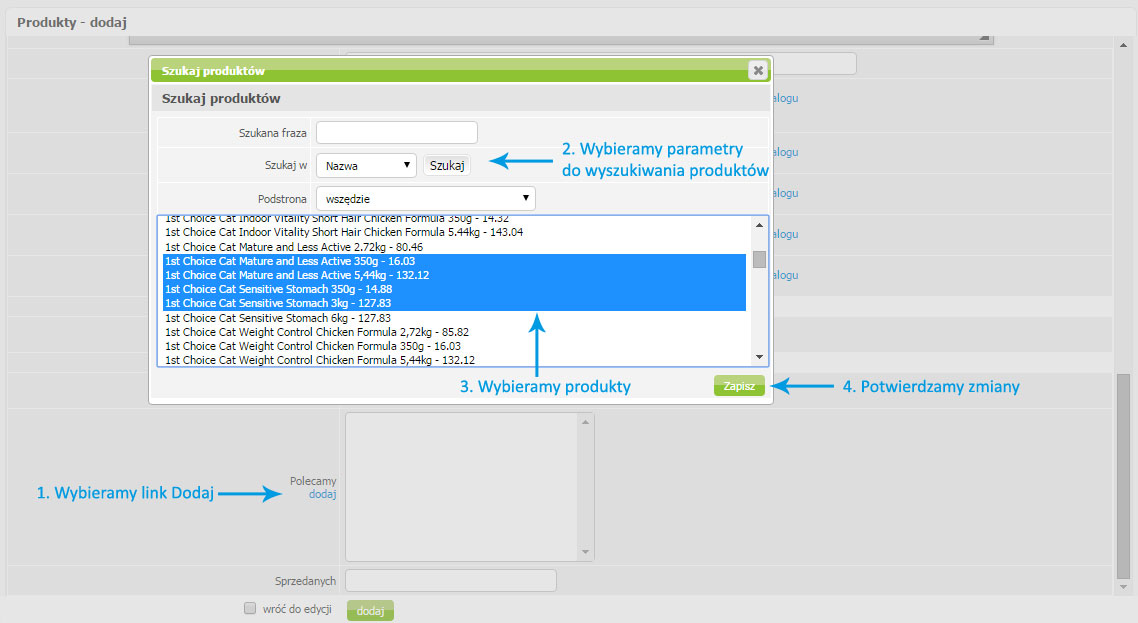Click the green Zapisz button
The image size is (1138, 623).
pyautogui.click(x=739, y=386)
